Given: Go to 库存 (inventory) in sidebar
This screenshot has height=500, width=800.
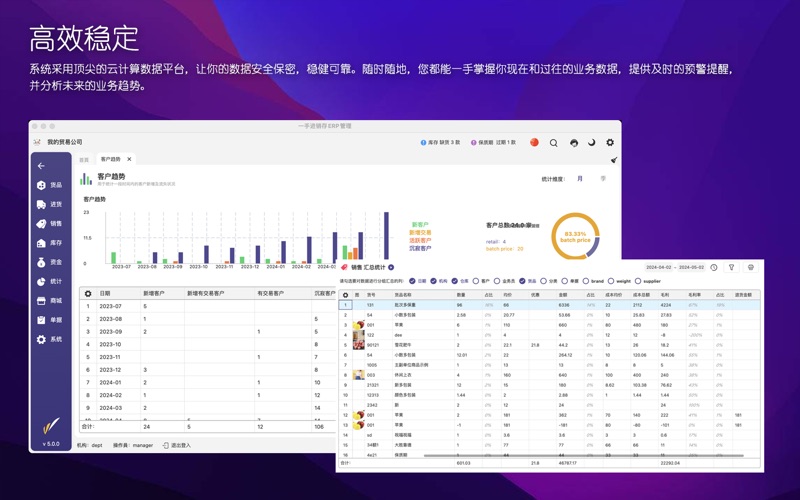Looking at the screenshot, I should tap(49, 243).
